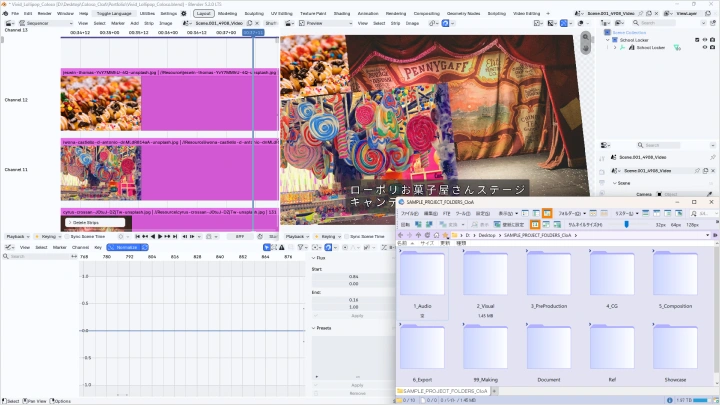Select the 99_Making folder
Viewport: 720px width, 405px height.
point(485,354)
